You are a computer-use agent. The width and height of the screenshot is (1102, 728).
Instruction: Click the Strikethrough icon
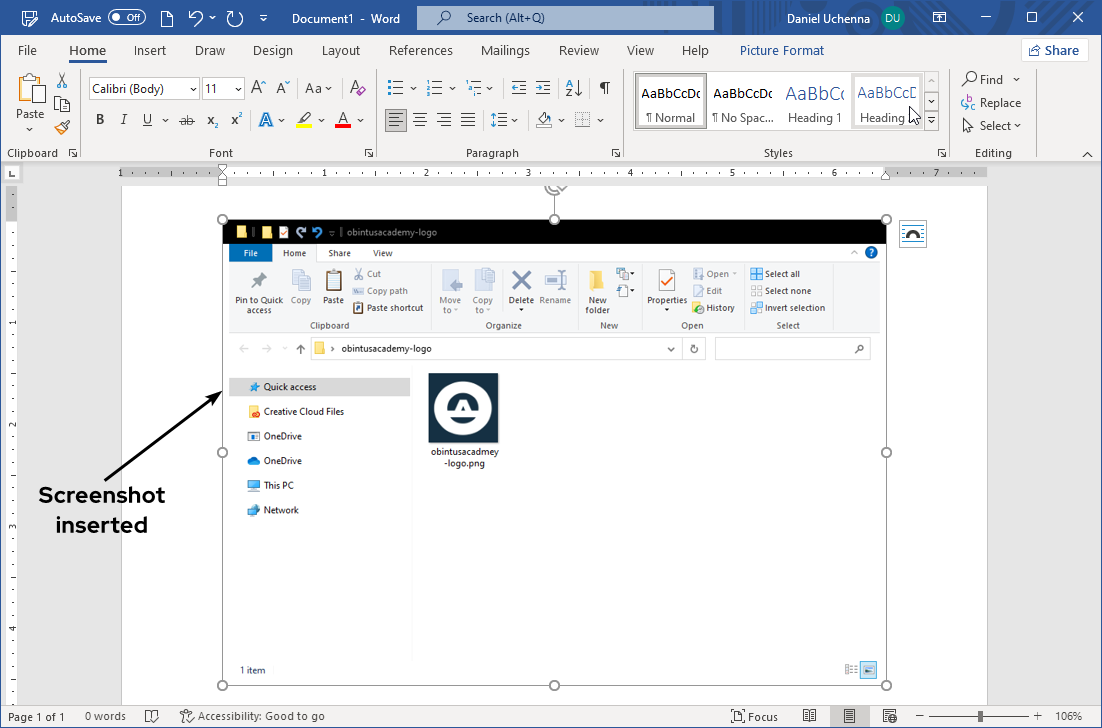186,120
